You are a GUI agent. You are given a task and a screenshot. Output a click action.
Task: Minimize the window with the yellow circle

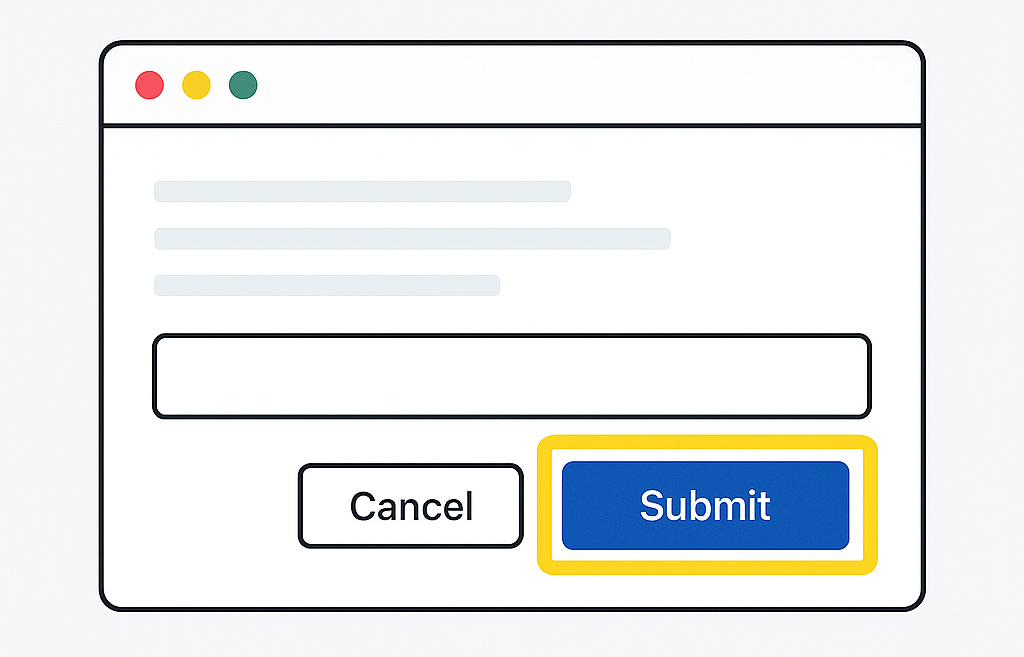[196, 85]
